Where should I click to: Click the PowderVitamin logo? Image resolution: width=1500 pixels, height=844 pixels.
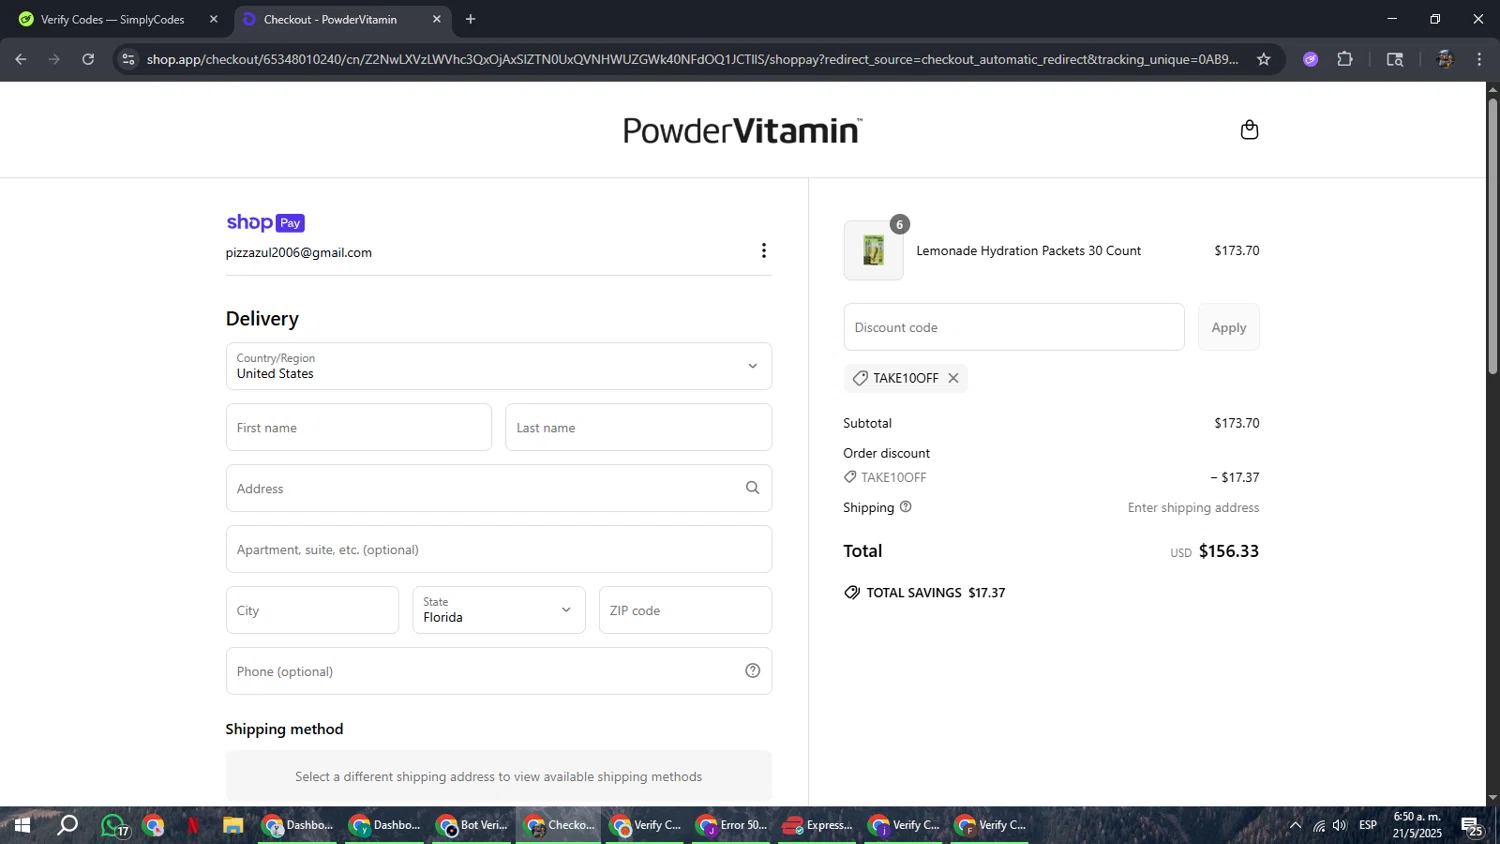(742, 130)
